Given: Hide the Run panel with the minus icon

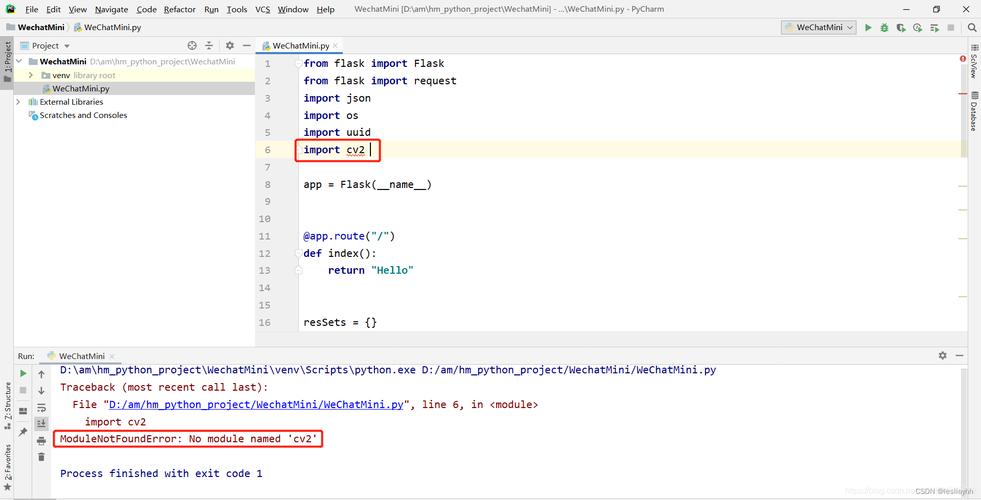Looking at the screenshot, I should [960, 355].
